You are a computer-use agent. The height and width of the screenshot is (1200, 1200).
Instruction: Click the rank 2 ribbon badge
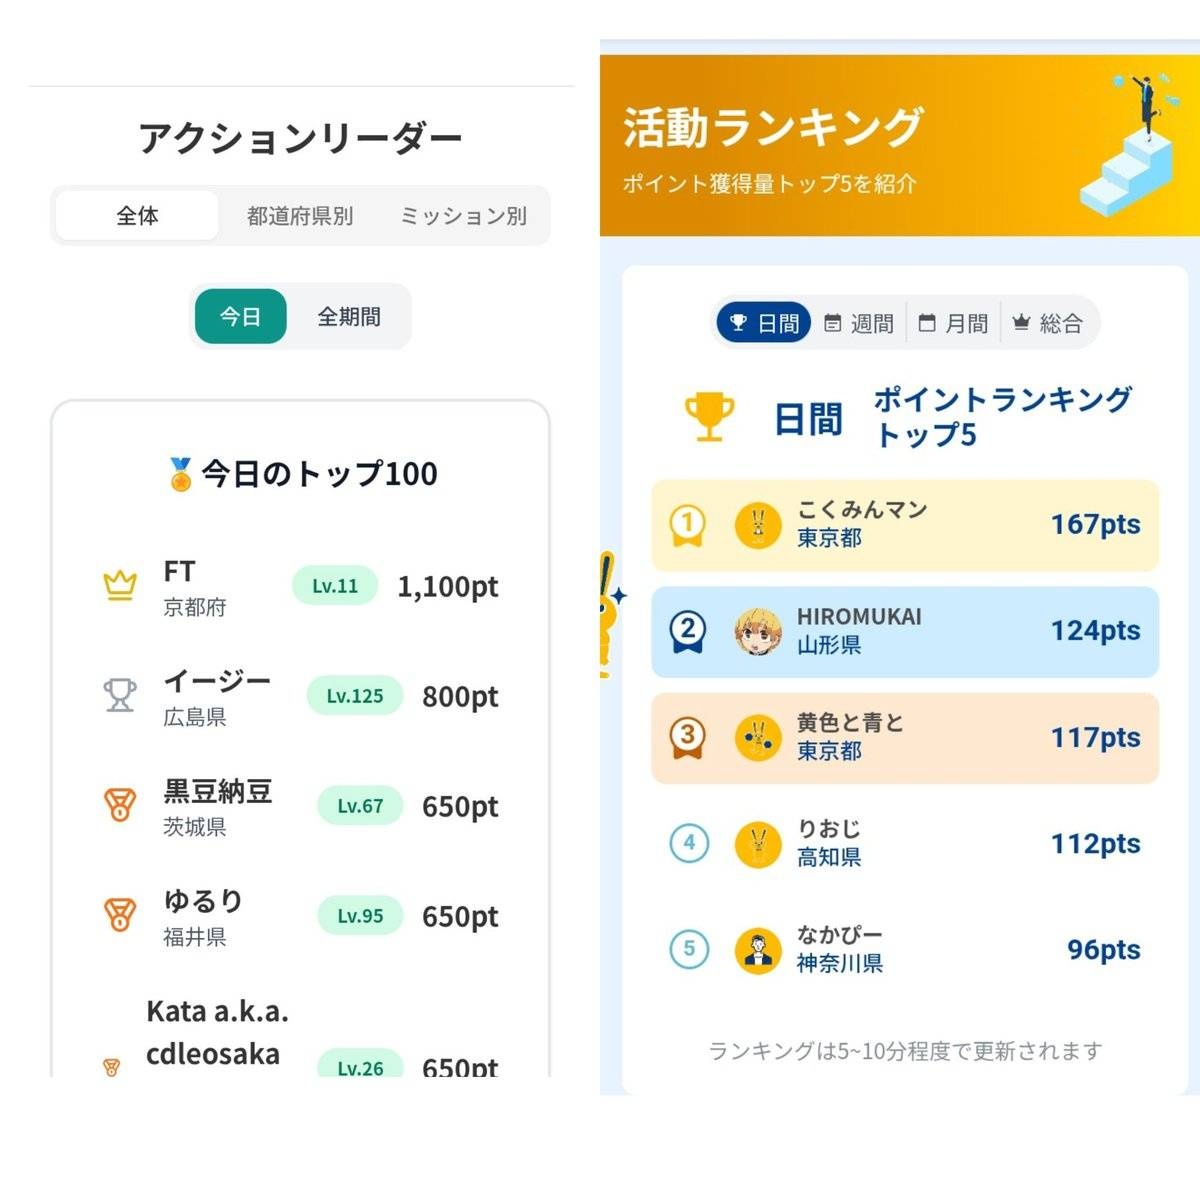[688, 631]
